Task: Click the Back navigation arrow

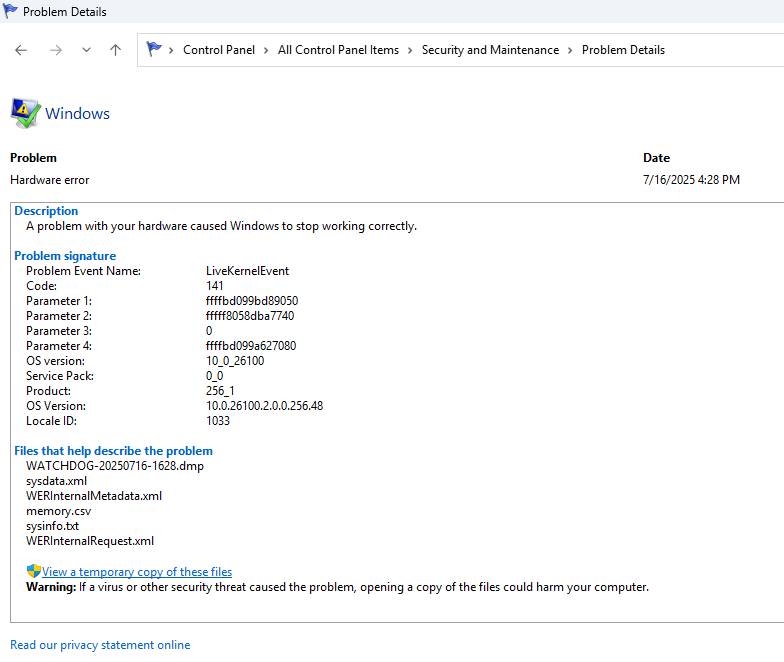Action: (x=21, y=50)
